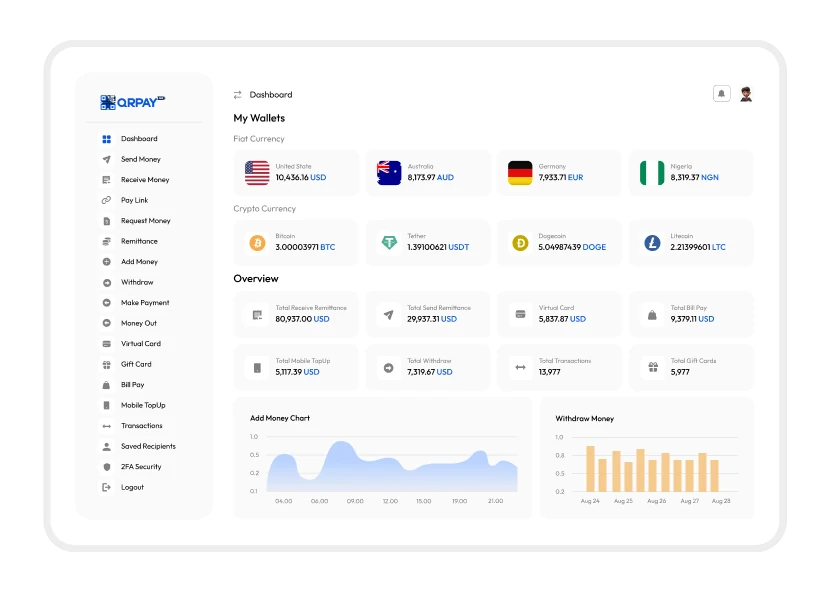
Task: Select the Litecoin wallet card
Action: click(x=691, y=243)
